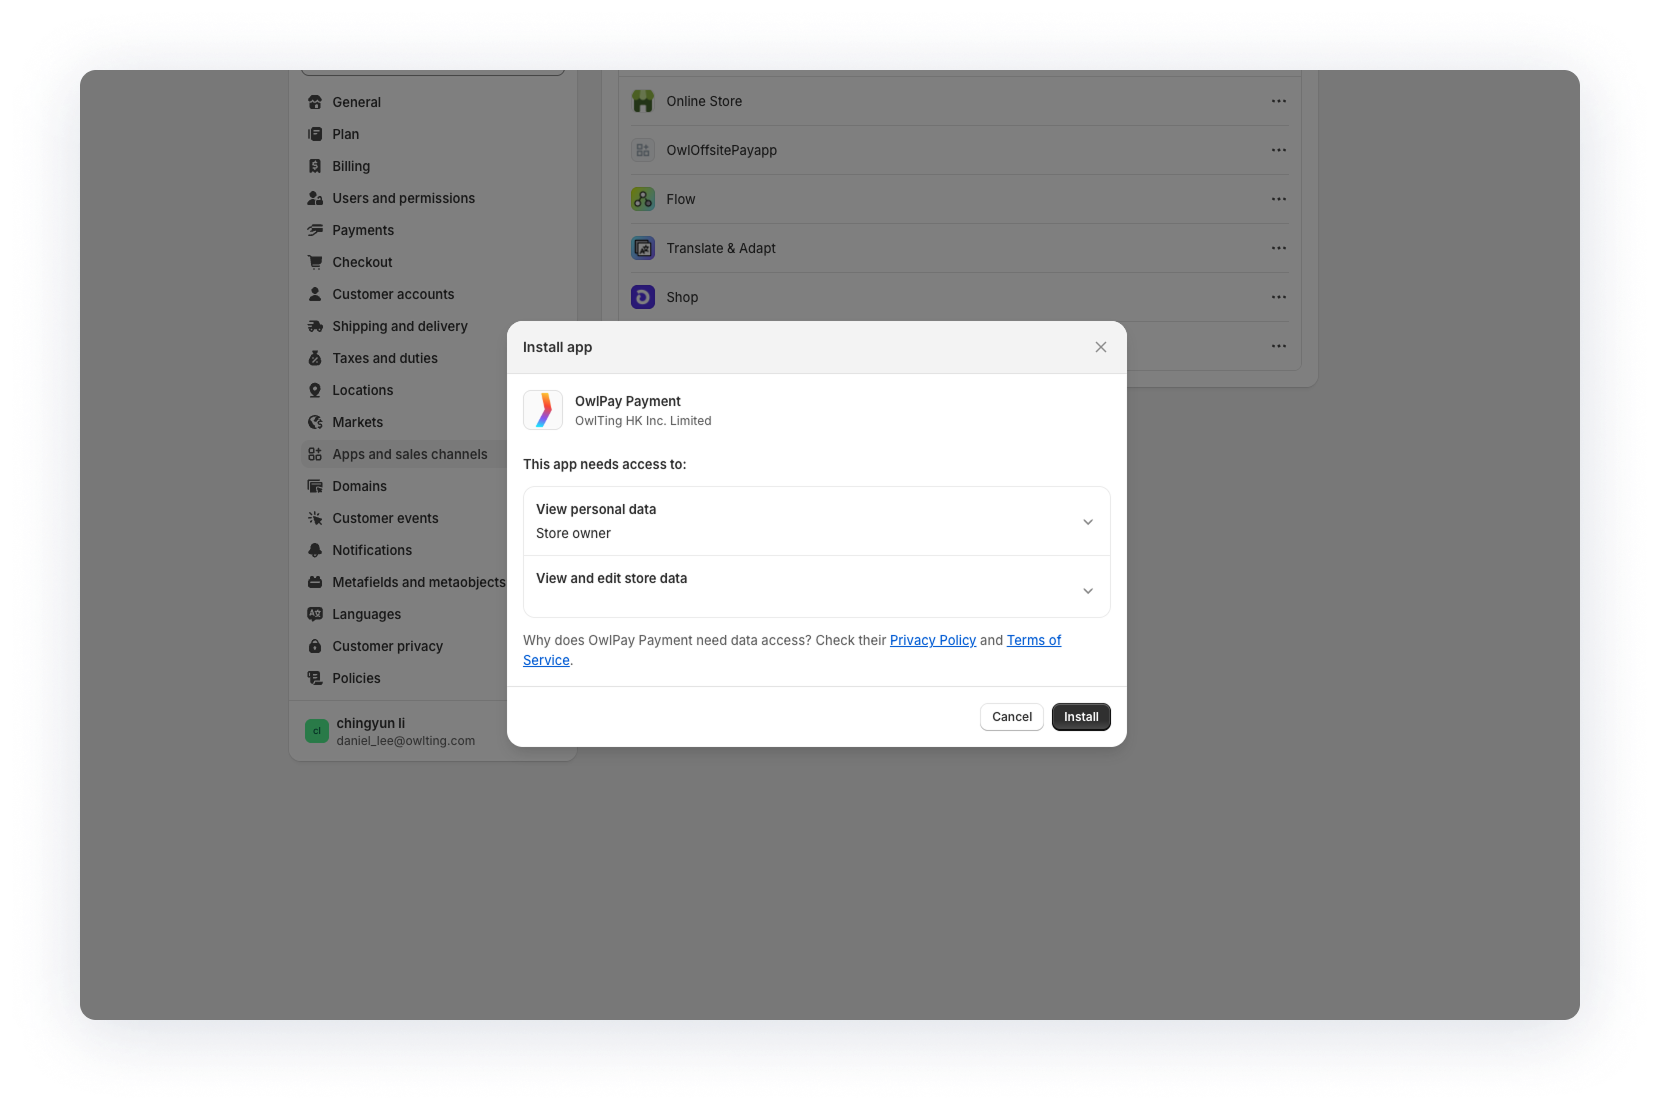
Task: Open more options menu for Online Store
Action: pyautogui.click(x=1279, y=100)
